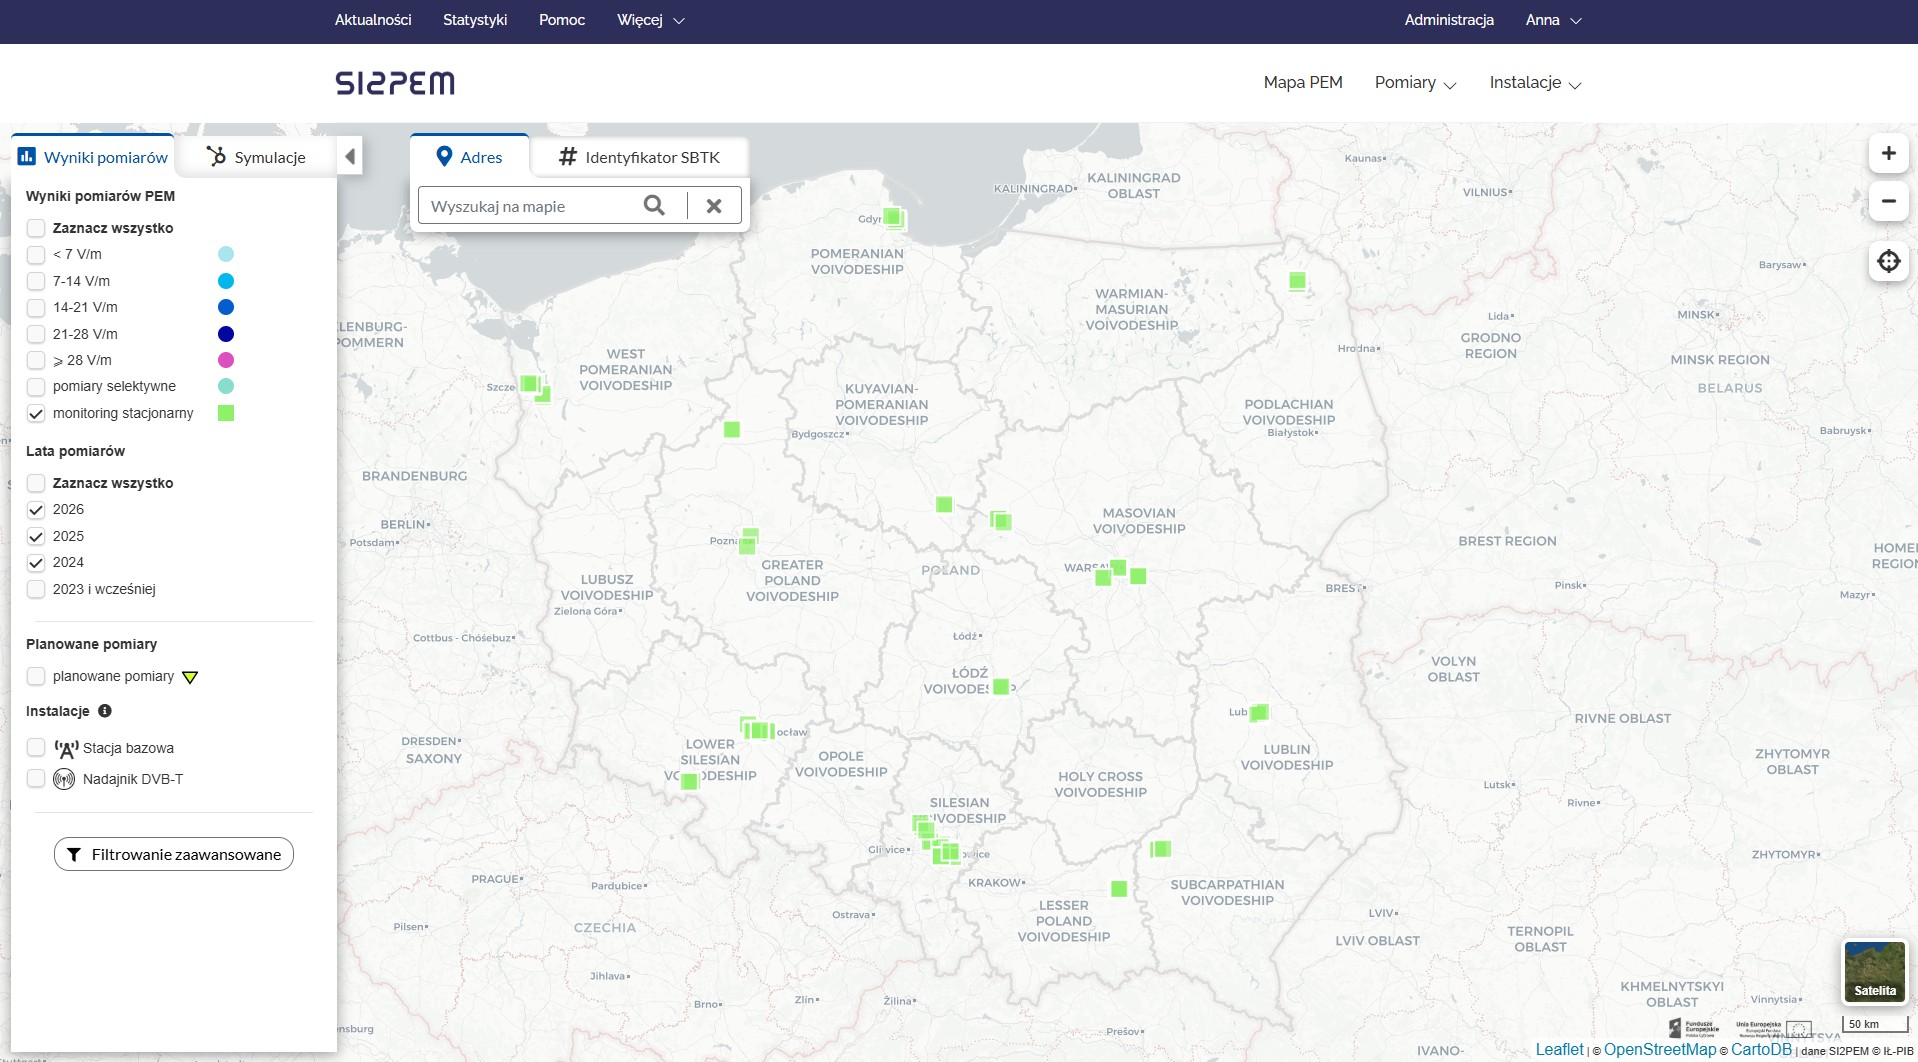This screenshot has height=1062, width=1918.
Task: Click the magenta ≥ 28 V/m color dot
Action: click(x=226, y=360)
